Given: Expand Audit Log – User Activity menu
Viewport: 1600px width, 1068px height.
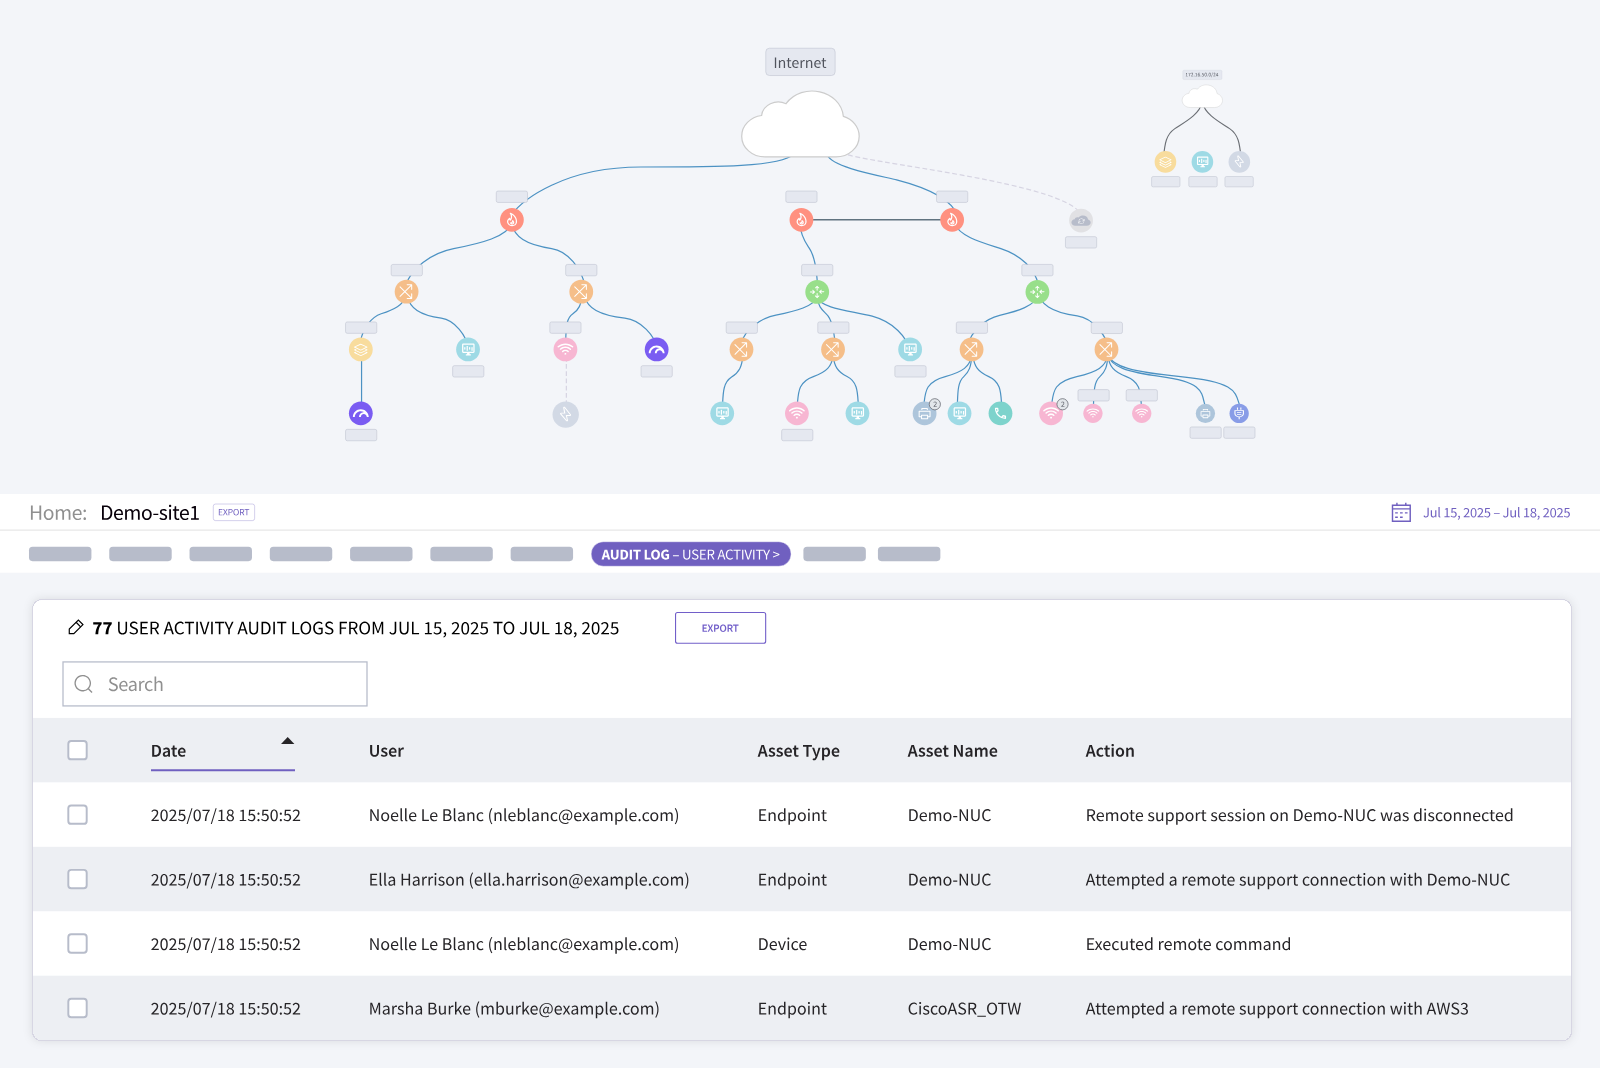Looking at the screenshot, I should tap(691, 554).
